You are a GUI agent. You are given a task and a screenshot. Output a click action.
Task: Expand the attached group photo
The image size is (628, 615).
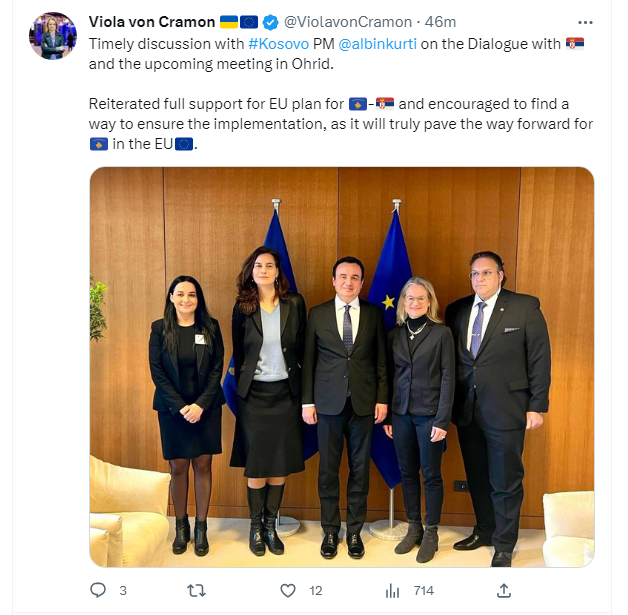tap(342, 367)
